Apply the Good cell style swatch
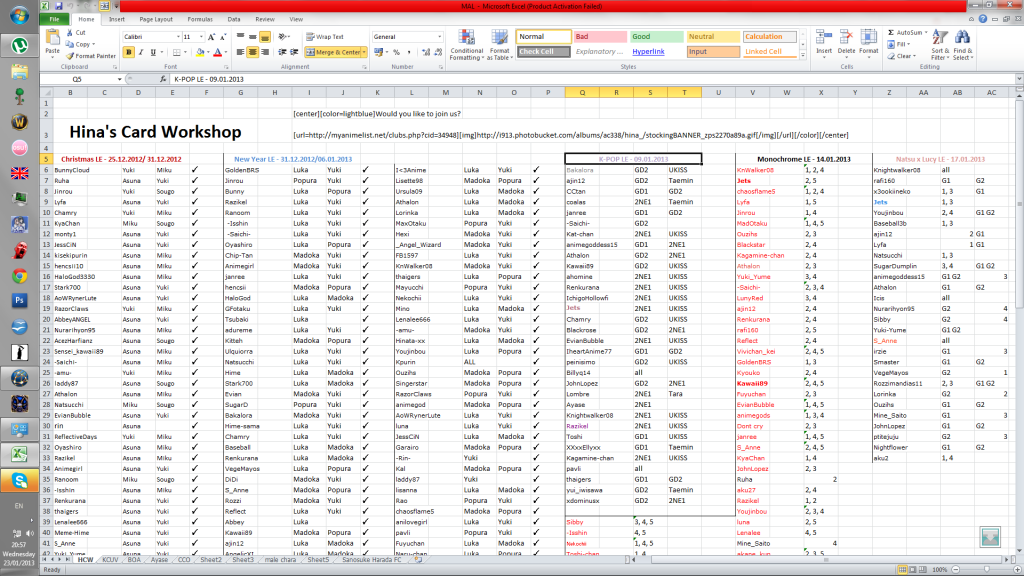 point(655,37)
